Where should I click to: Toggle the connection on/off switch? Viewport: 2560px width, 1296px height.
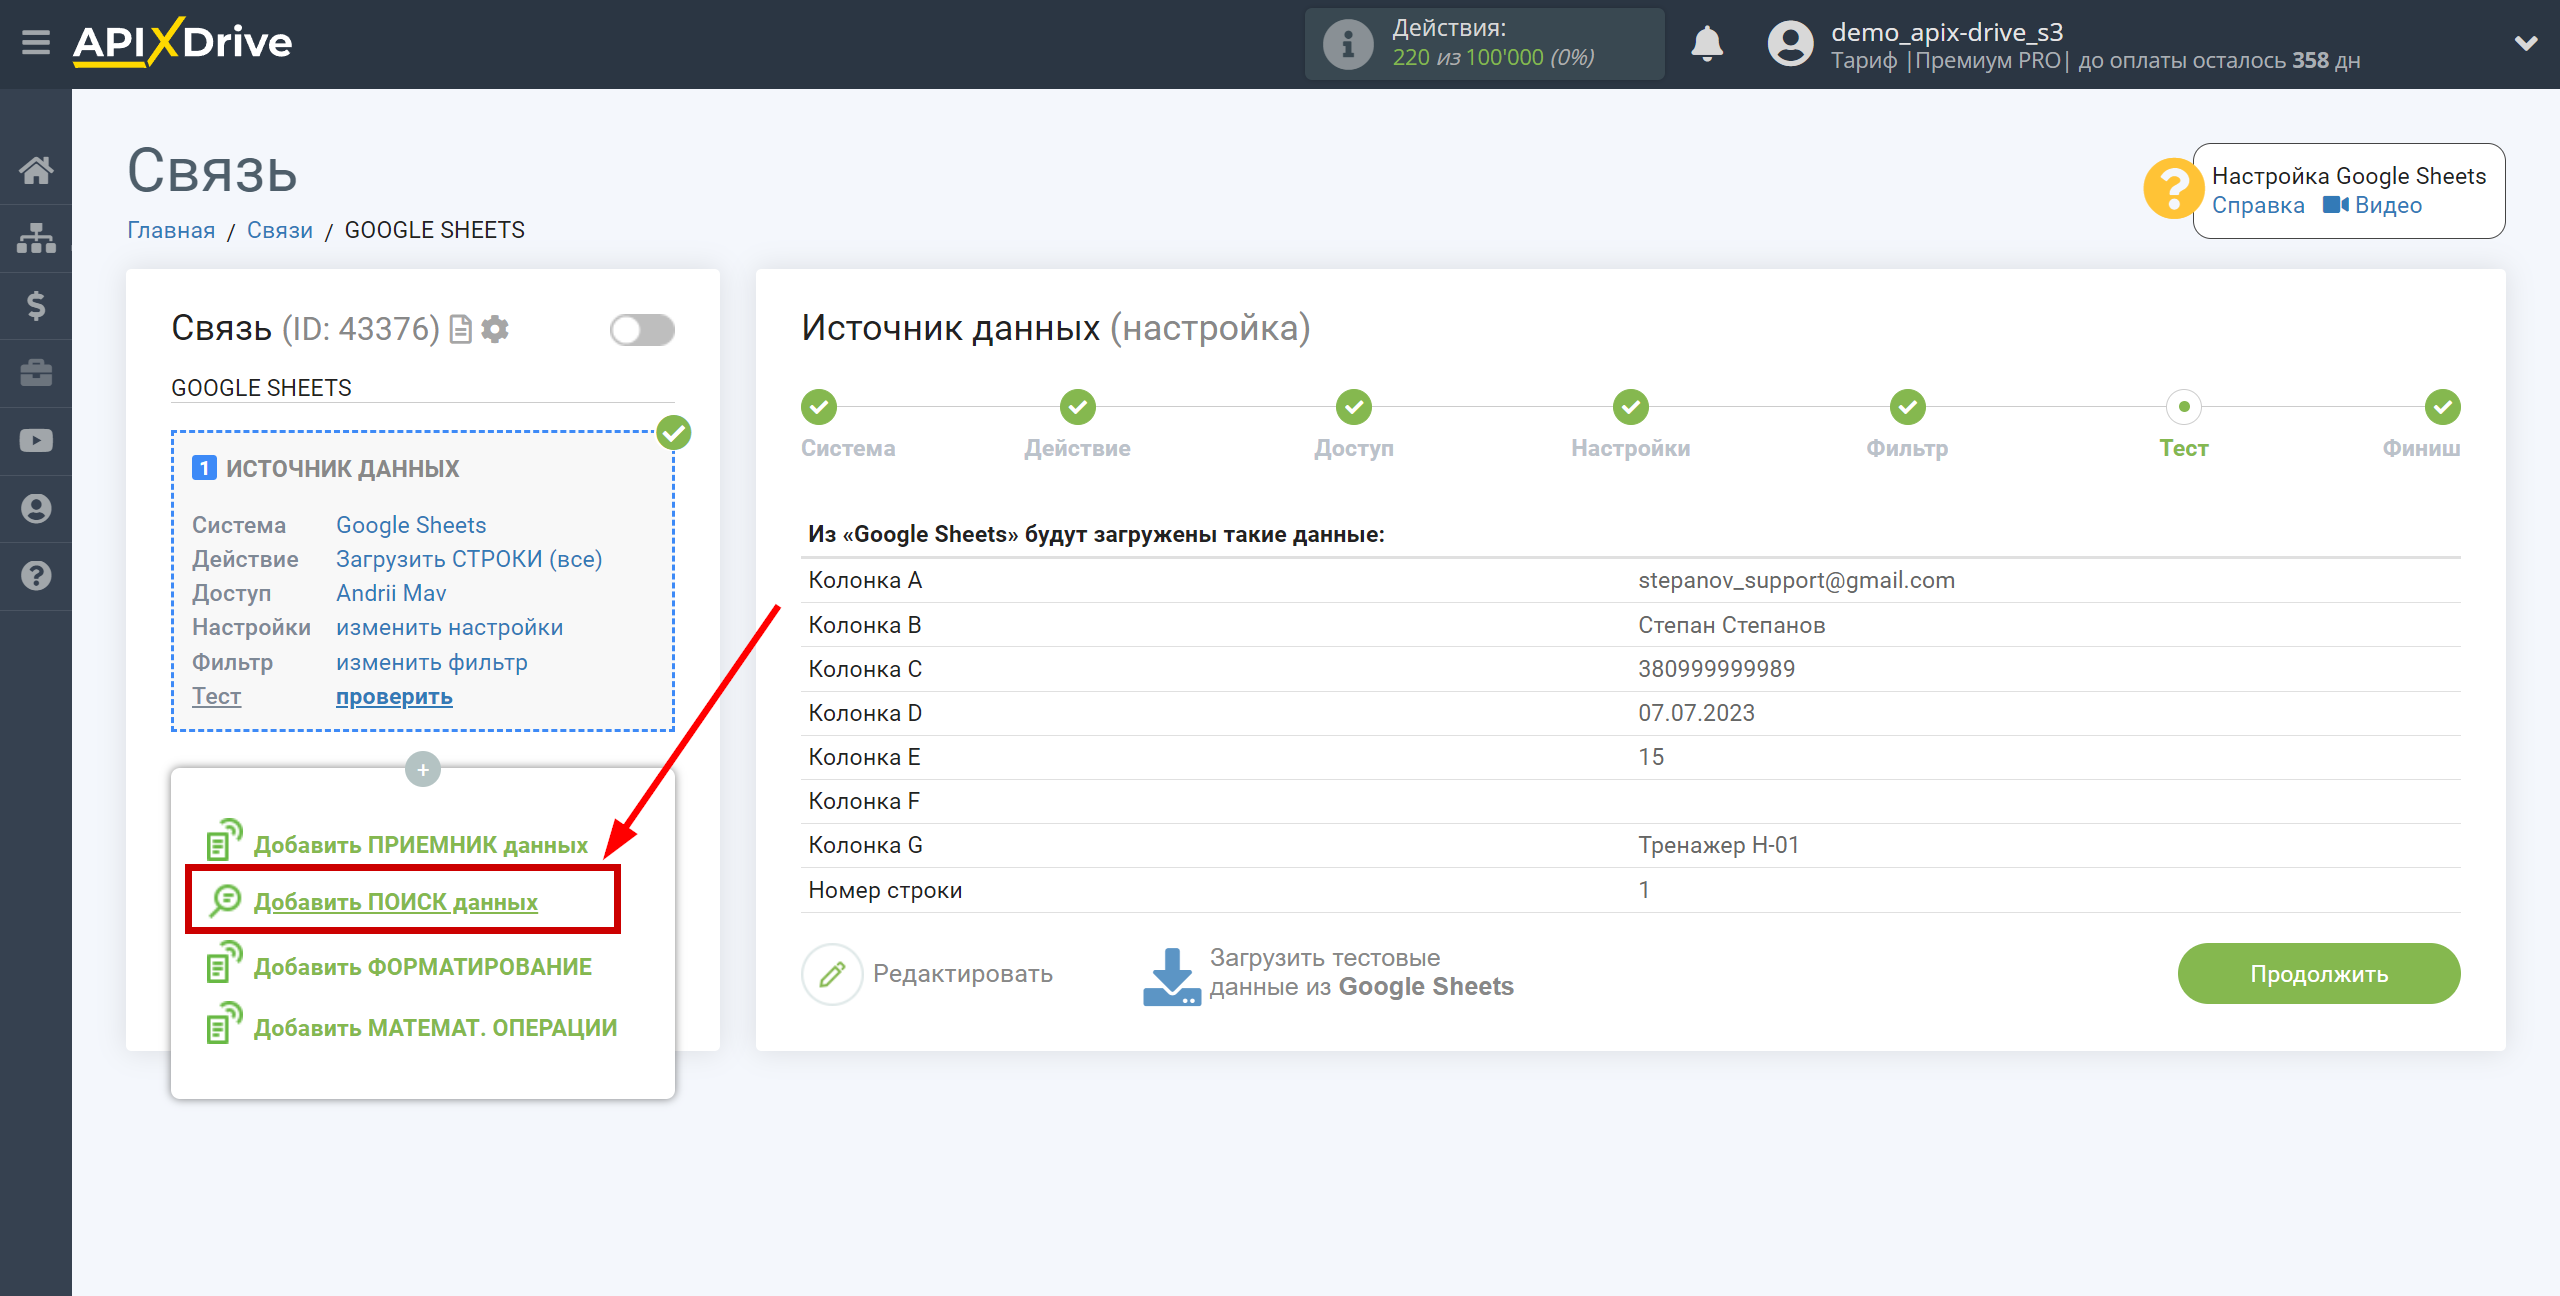click(642, 330)
